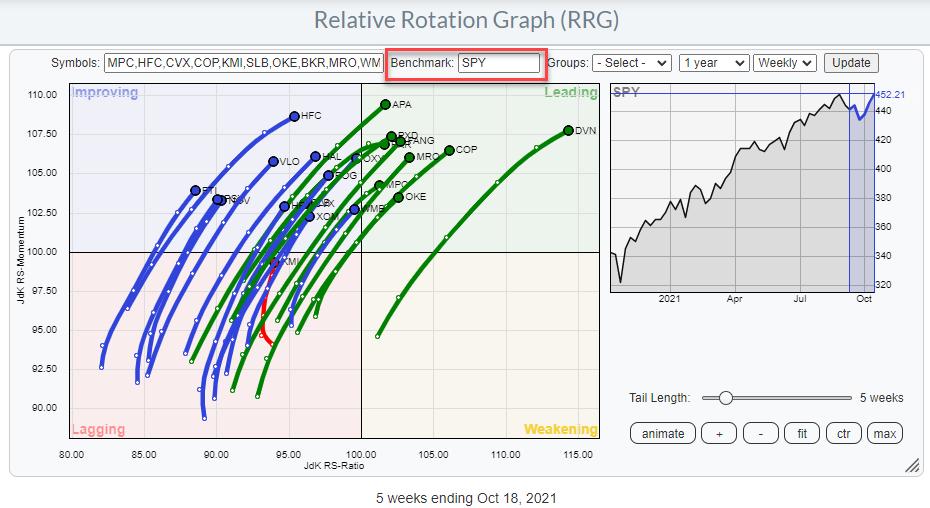Select the DVN data point
This screenshot has width=930, height=508.
click(x=568, y=130)
